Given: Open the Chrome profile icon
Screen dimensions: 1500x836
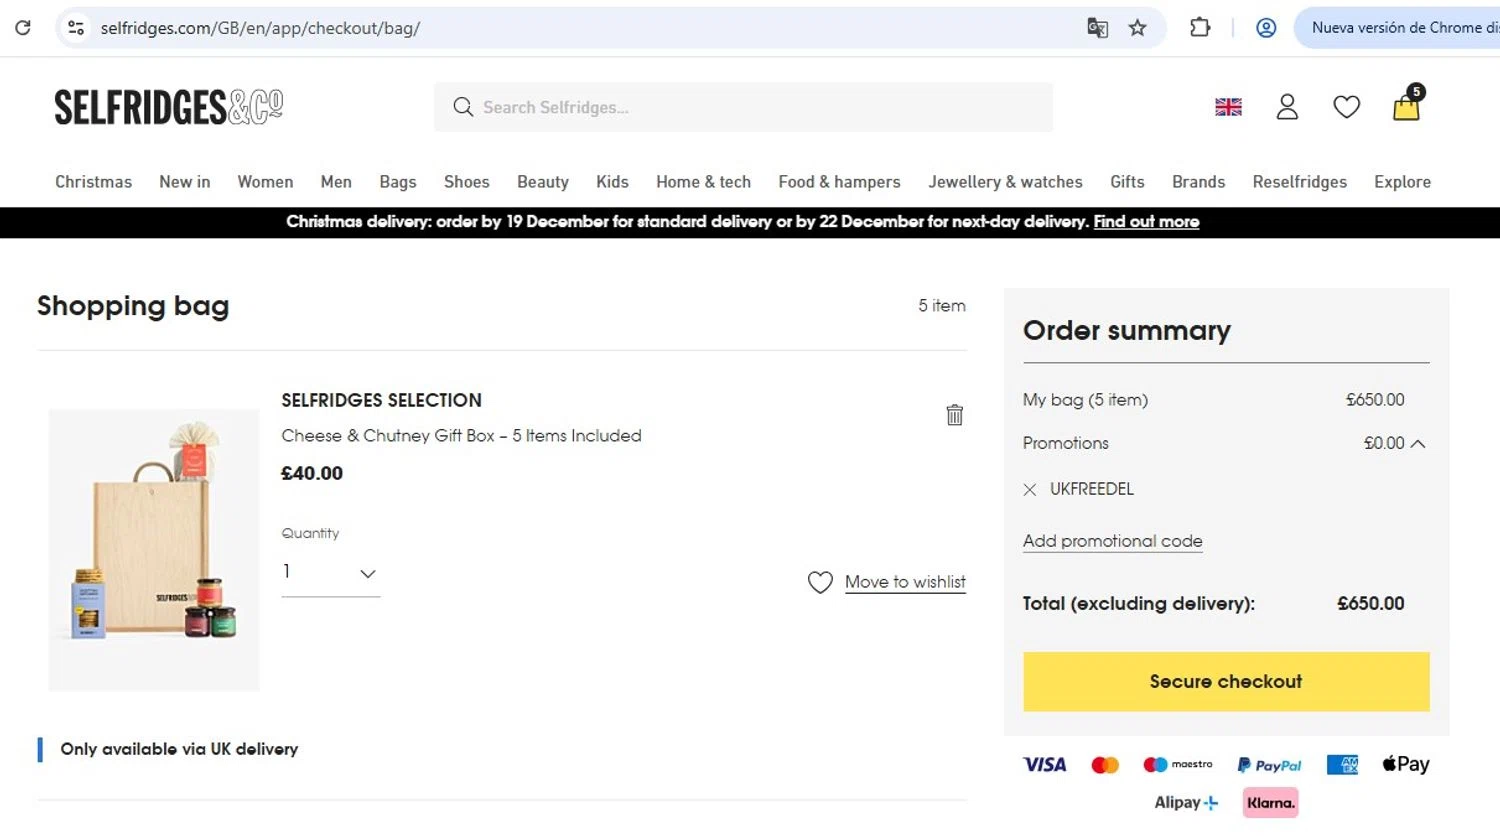Looking at the screenshot, I should [1266, 28].
